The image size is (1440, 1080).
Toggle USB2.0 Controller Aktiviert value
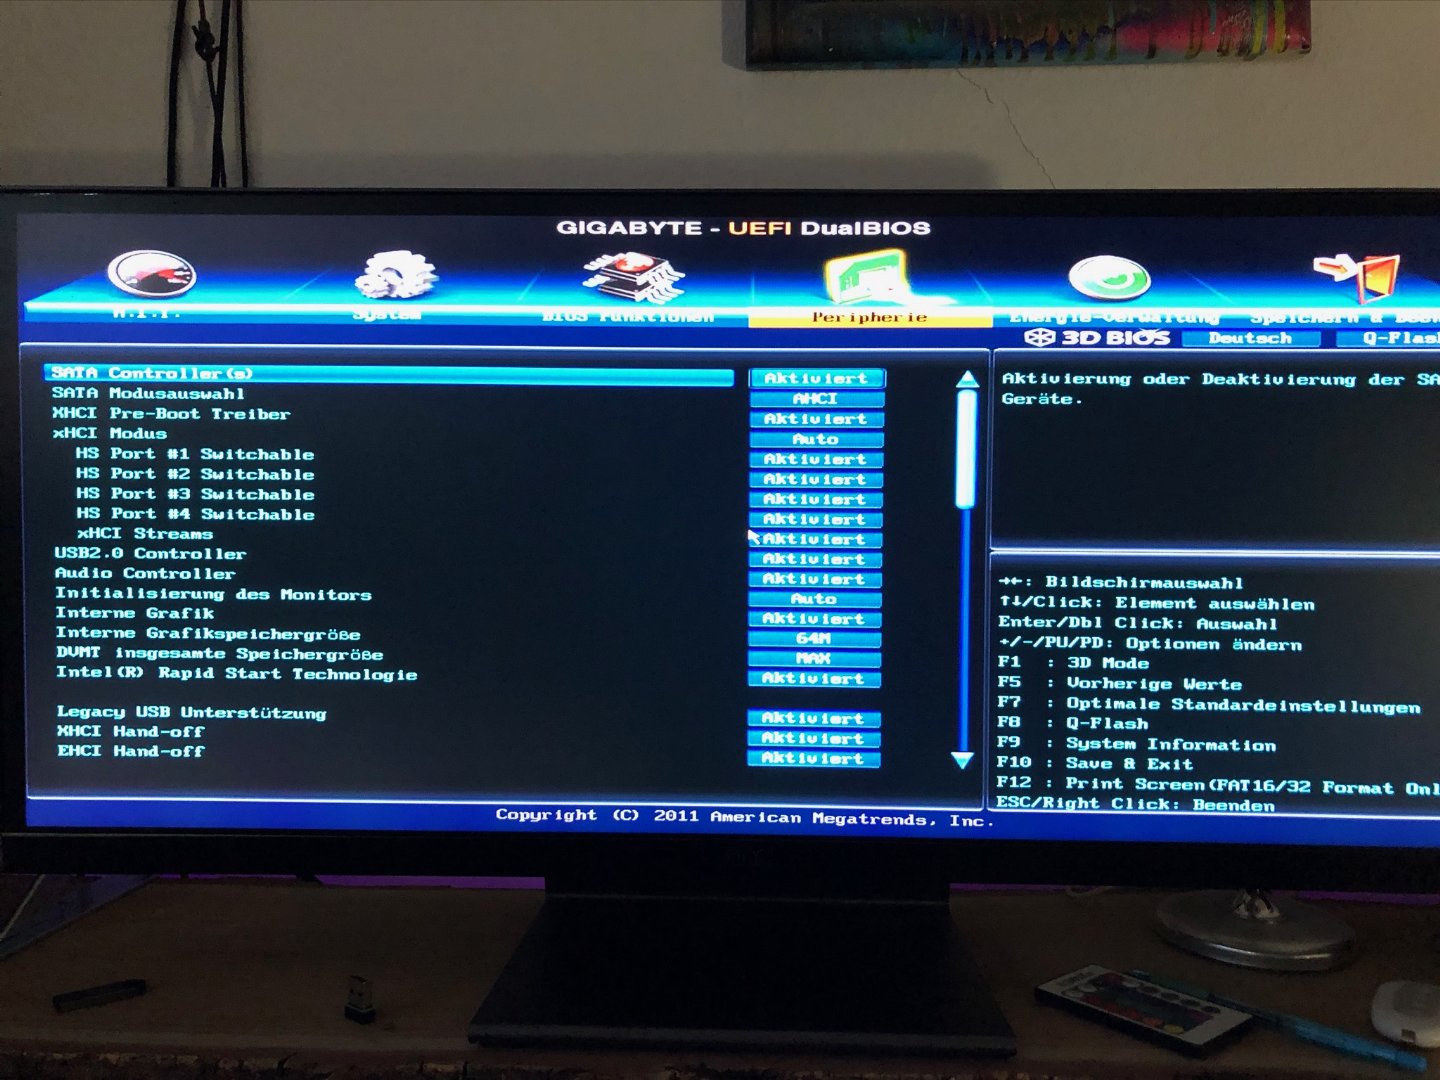(x=815, y=559)
